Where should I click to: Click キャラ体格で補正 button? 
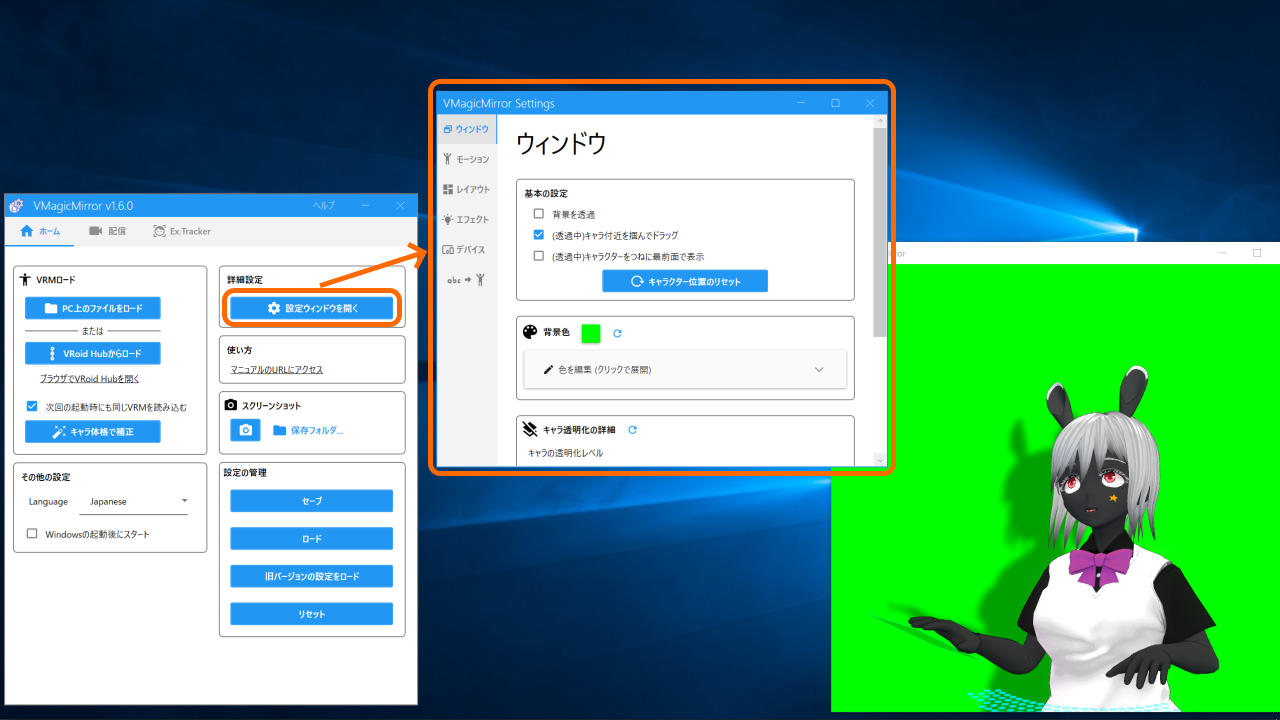(93, 431)
